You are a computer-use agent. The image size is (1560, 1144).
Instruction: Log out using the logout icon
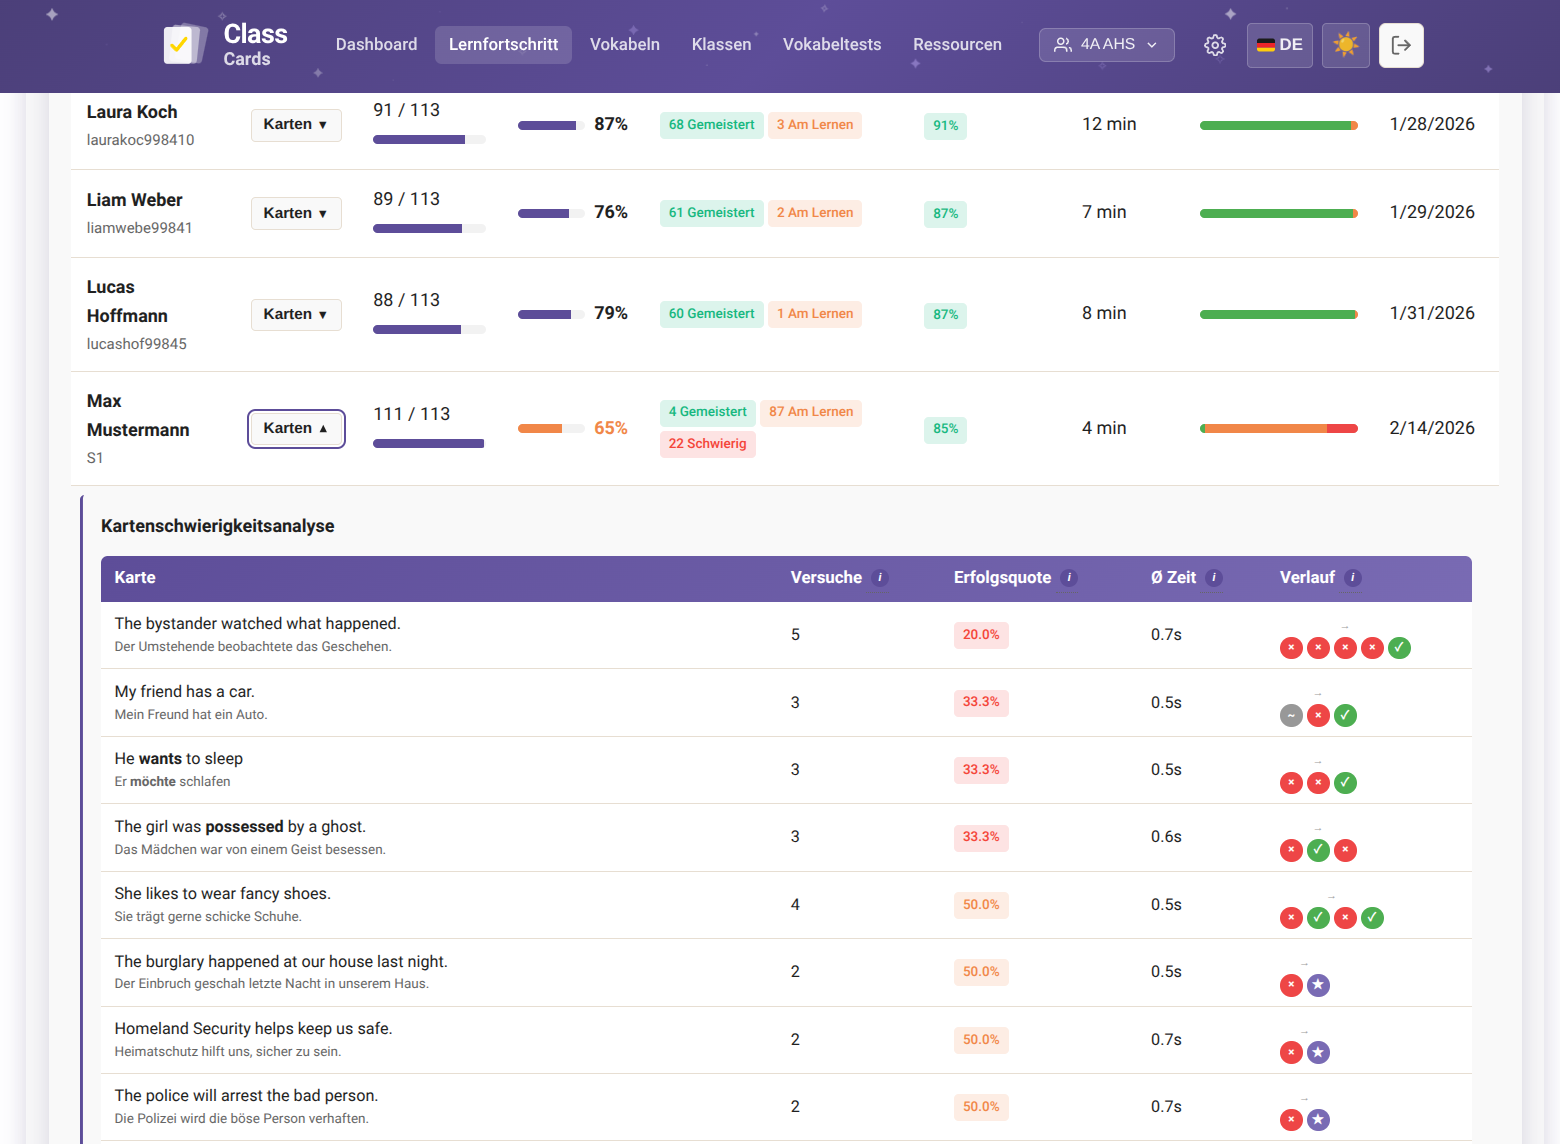click(1401, 45)
